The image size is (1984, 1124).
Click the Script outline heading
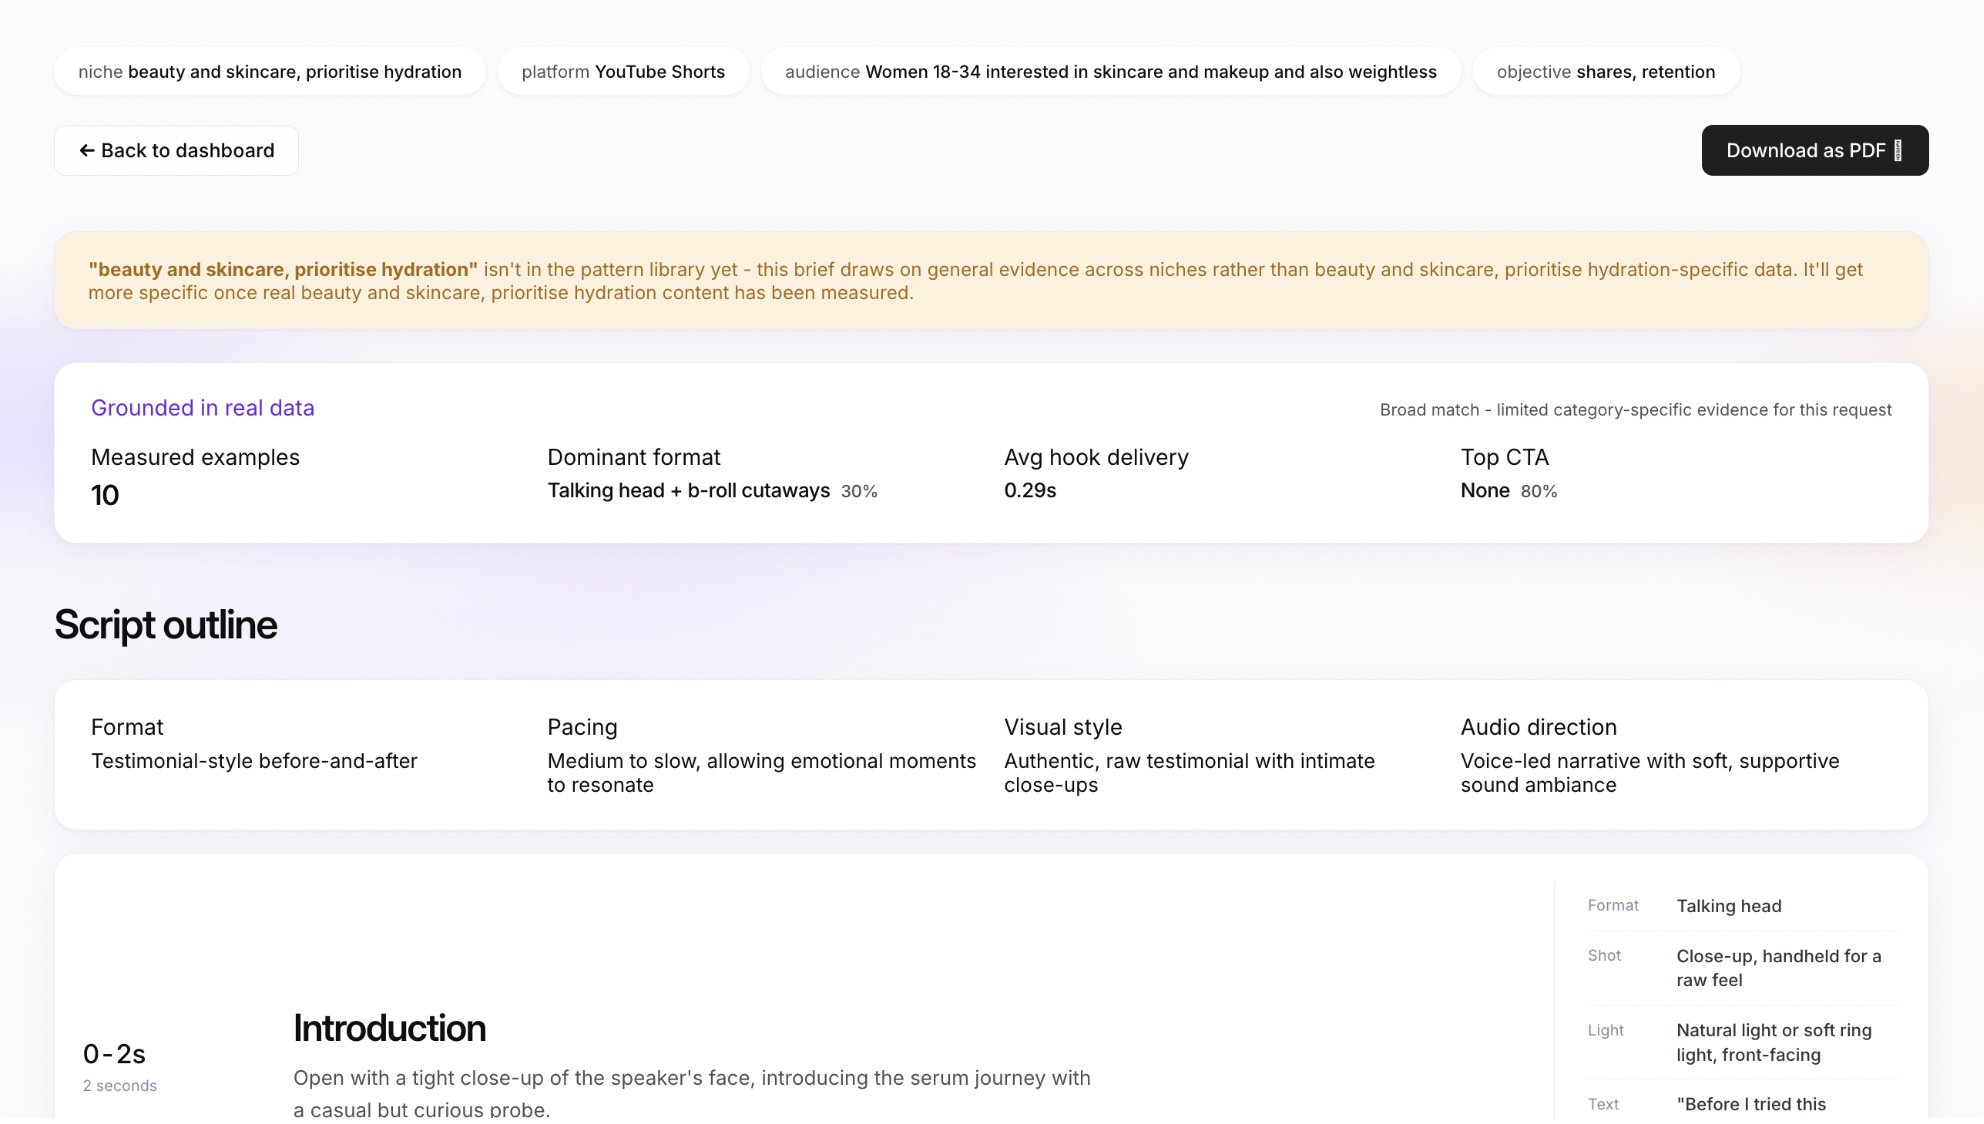[166, 625]
